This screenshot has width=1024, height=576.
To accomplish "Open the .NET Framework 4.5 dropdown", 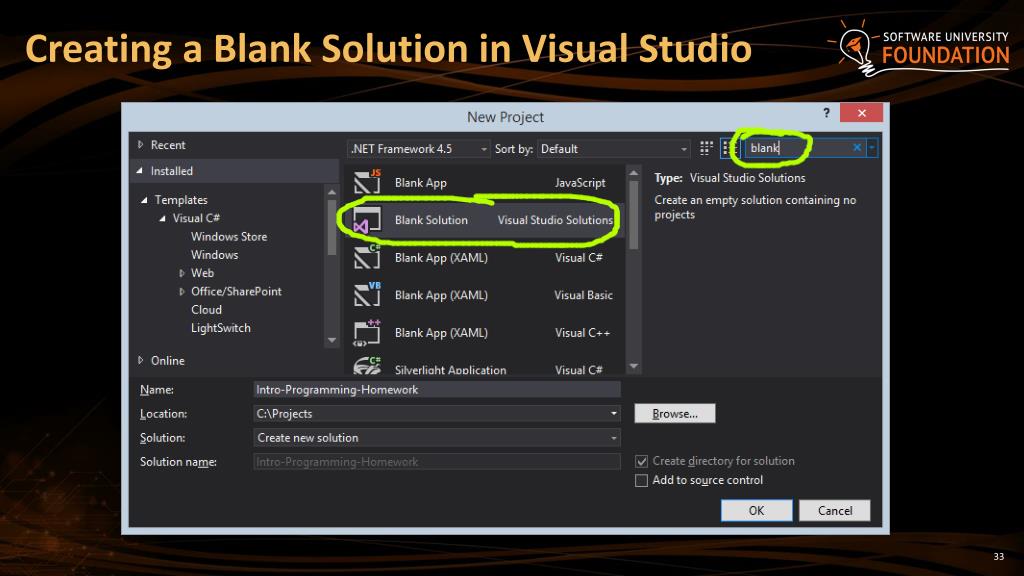I will pyautogui.click(x=418, y=149).
